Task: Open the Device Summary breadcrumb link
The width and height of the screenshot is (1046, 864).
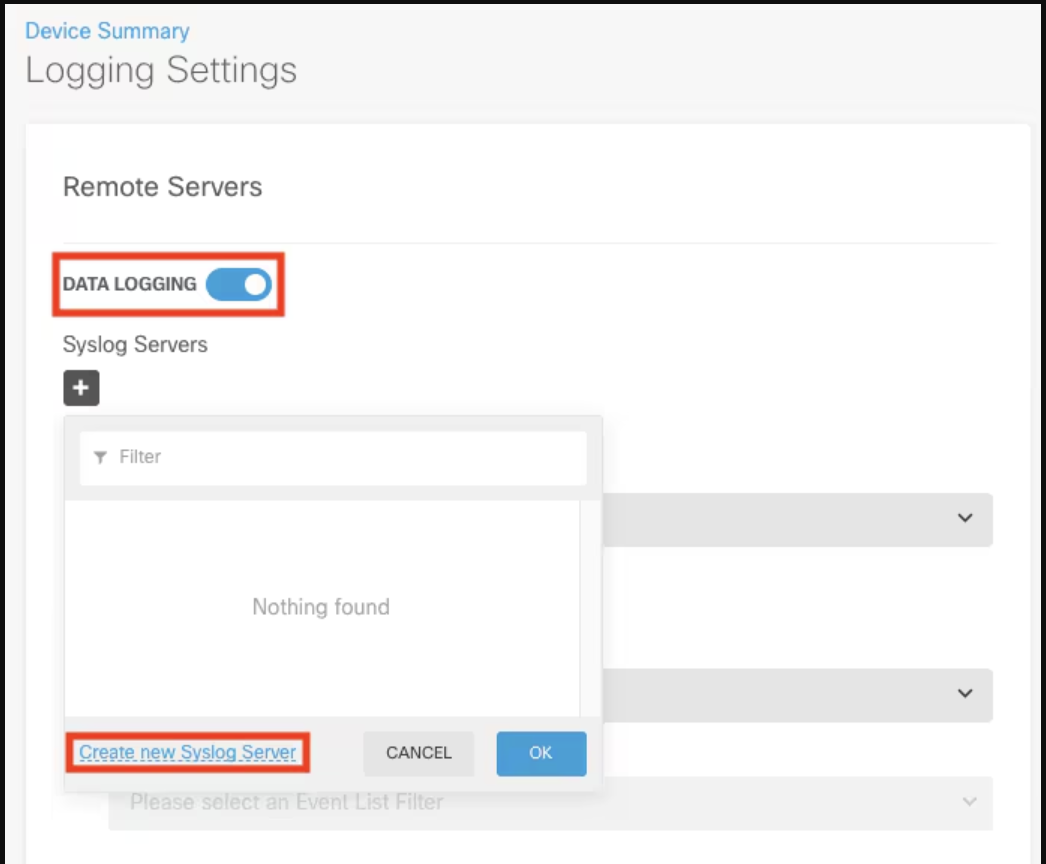Action: click(107, 31)
